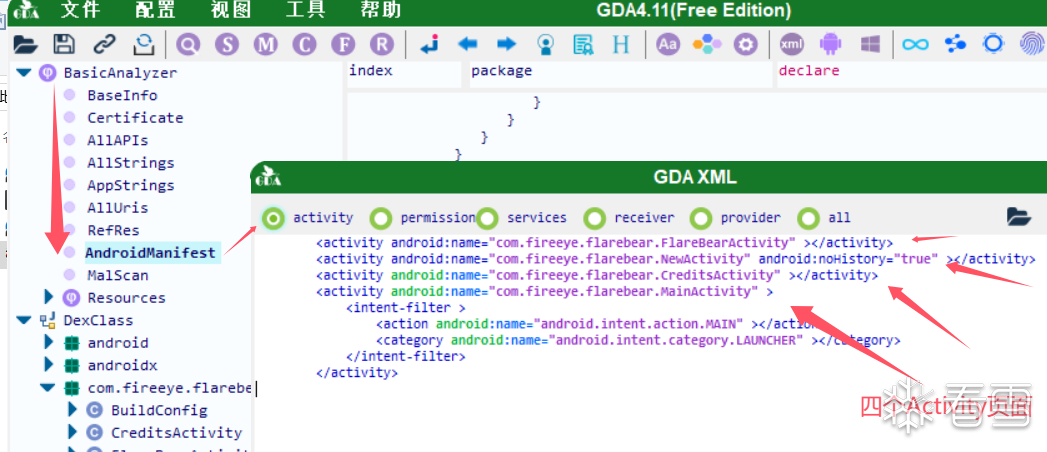Click the android.intent.category.LAUNCHER line
1047x452 pixels.
638,341
